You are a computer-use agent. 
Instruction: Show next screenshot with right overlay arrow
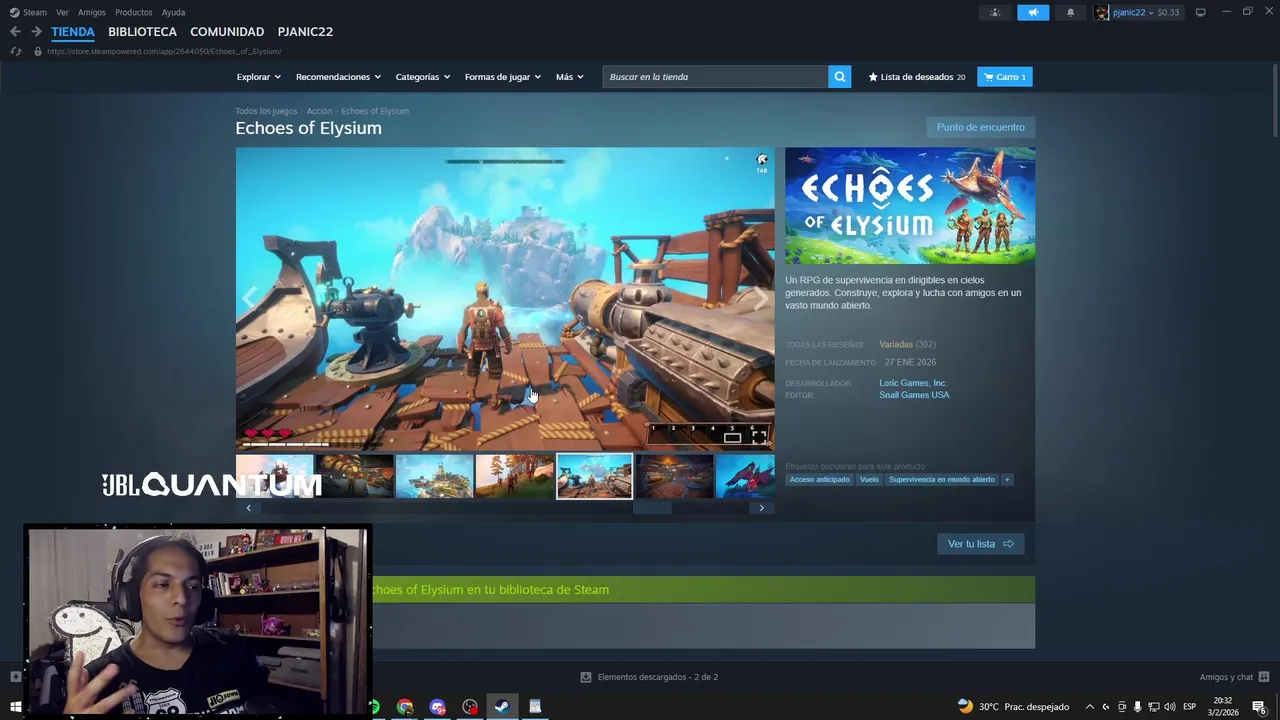point(761,296)
